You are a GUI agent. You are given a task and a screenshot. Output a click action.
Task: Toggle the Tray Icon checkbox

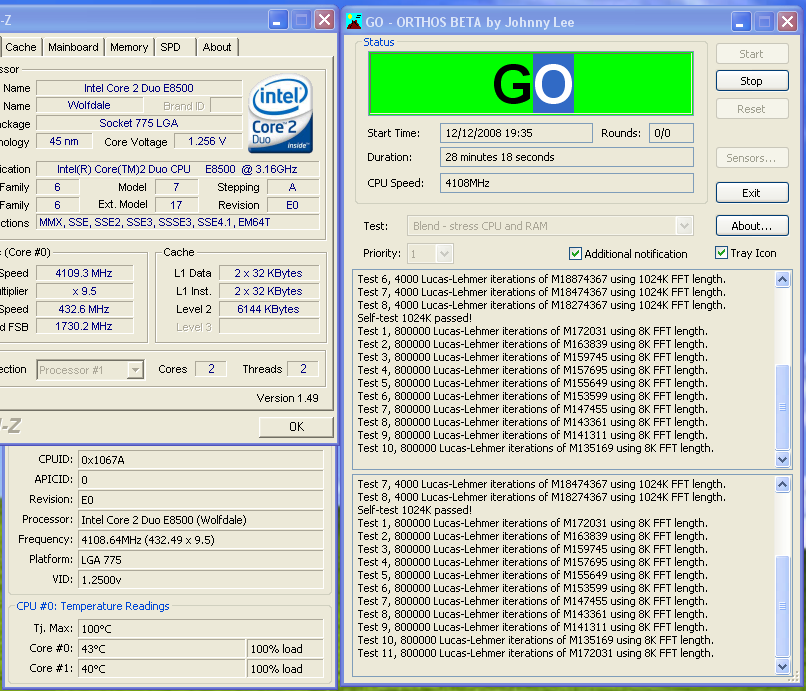(x=721, y=253)
